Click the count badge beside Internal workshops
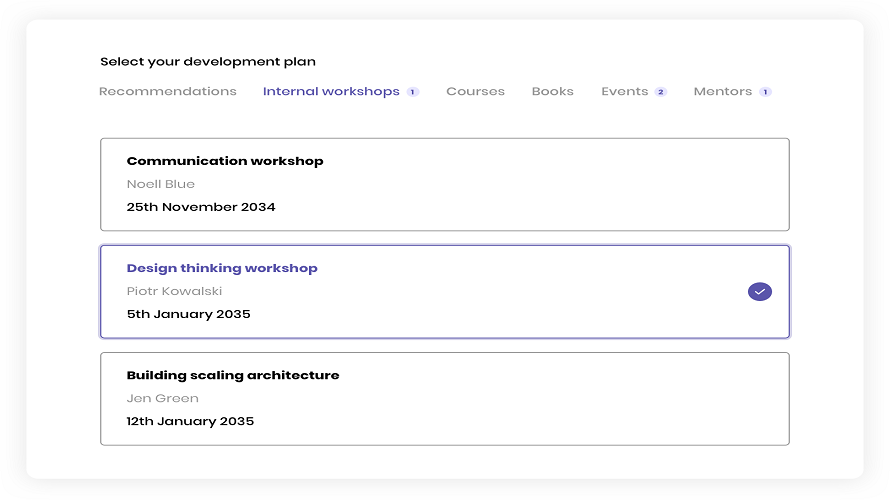 [x=413, y=92]
